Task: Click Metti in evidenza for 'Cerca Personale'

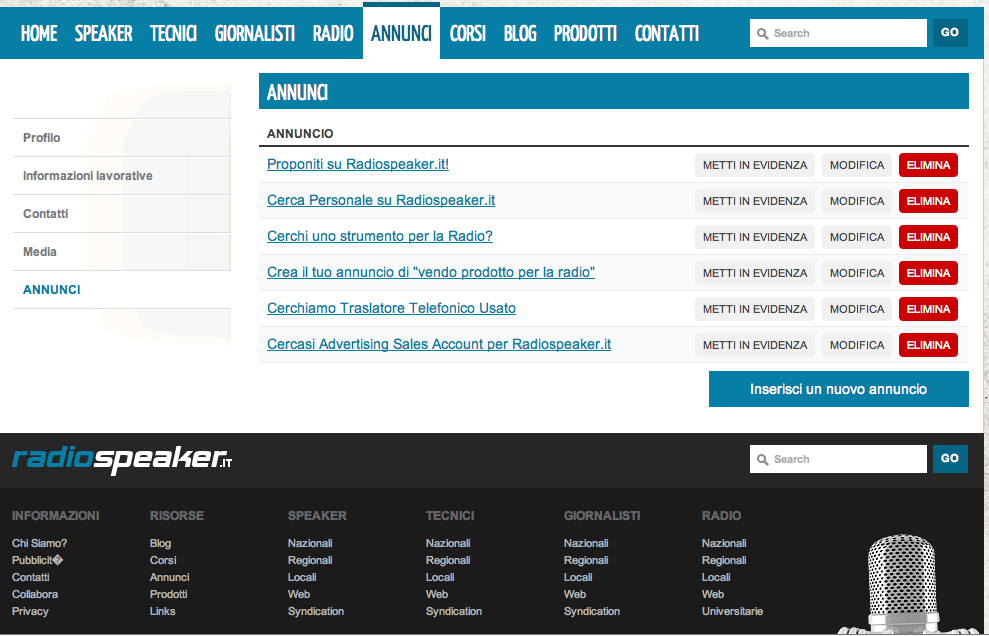Action: 755,201
